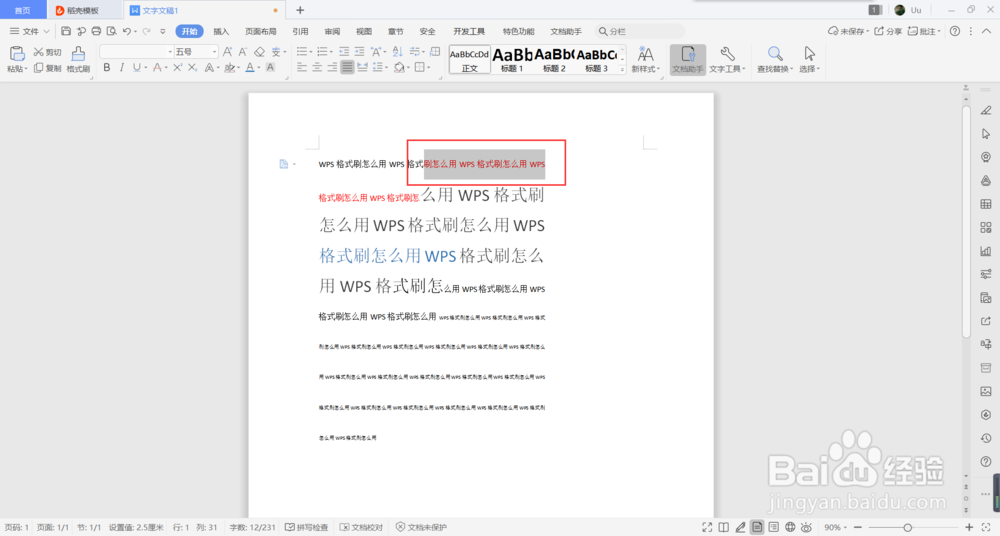Expand the styles gallery
Viewport: 1000px width, 536px height.
(x=622, y=70)
